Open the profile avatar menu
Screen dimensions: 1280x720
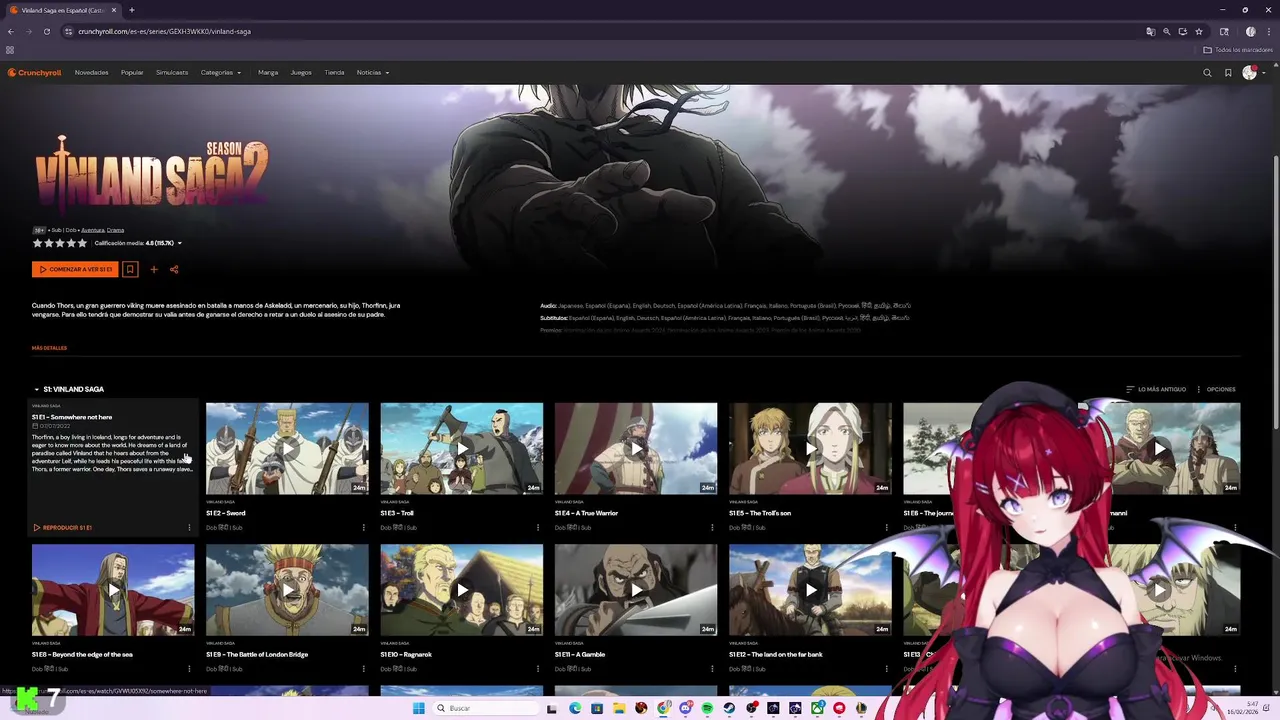1250,73
